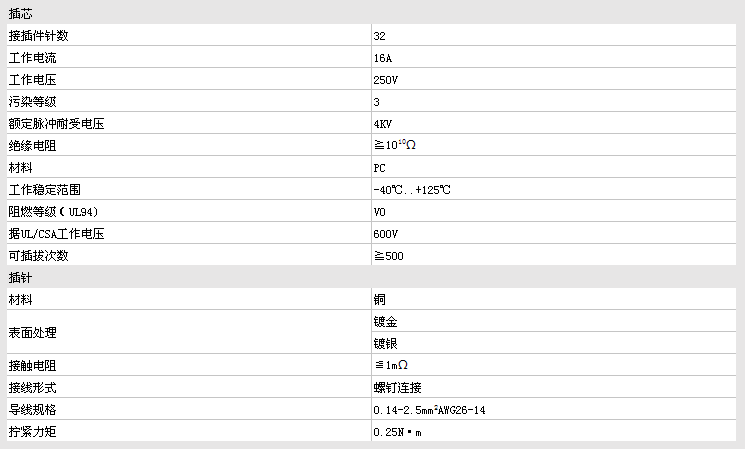The image size is (745, 449).
Task: Click the value 32 cell
Action: tap(379, 36)
